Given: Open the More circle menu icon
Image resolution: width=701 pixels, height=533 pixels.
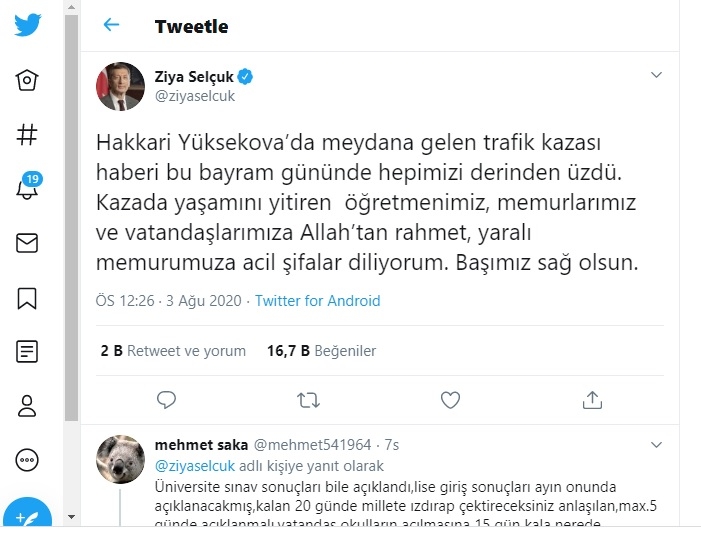Looking at the screenshot, I should pos(27,459).
